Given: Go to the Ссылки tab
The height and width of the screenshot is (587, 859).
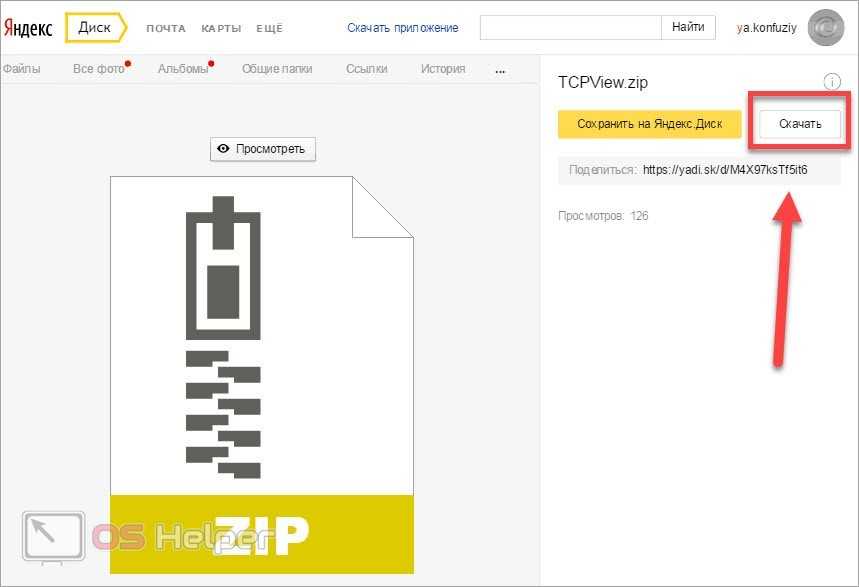Looking at the screenshot, I should click(x=366, y=69).
